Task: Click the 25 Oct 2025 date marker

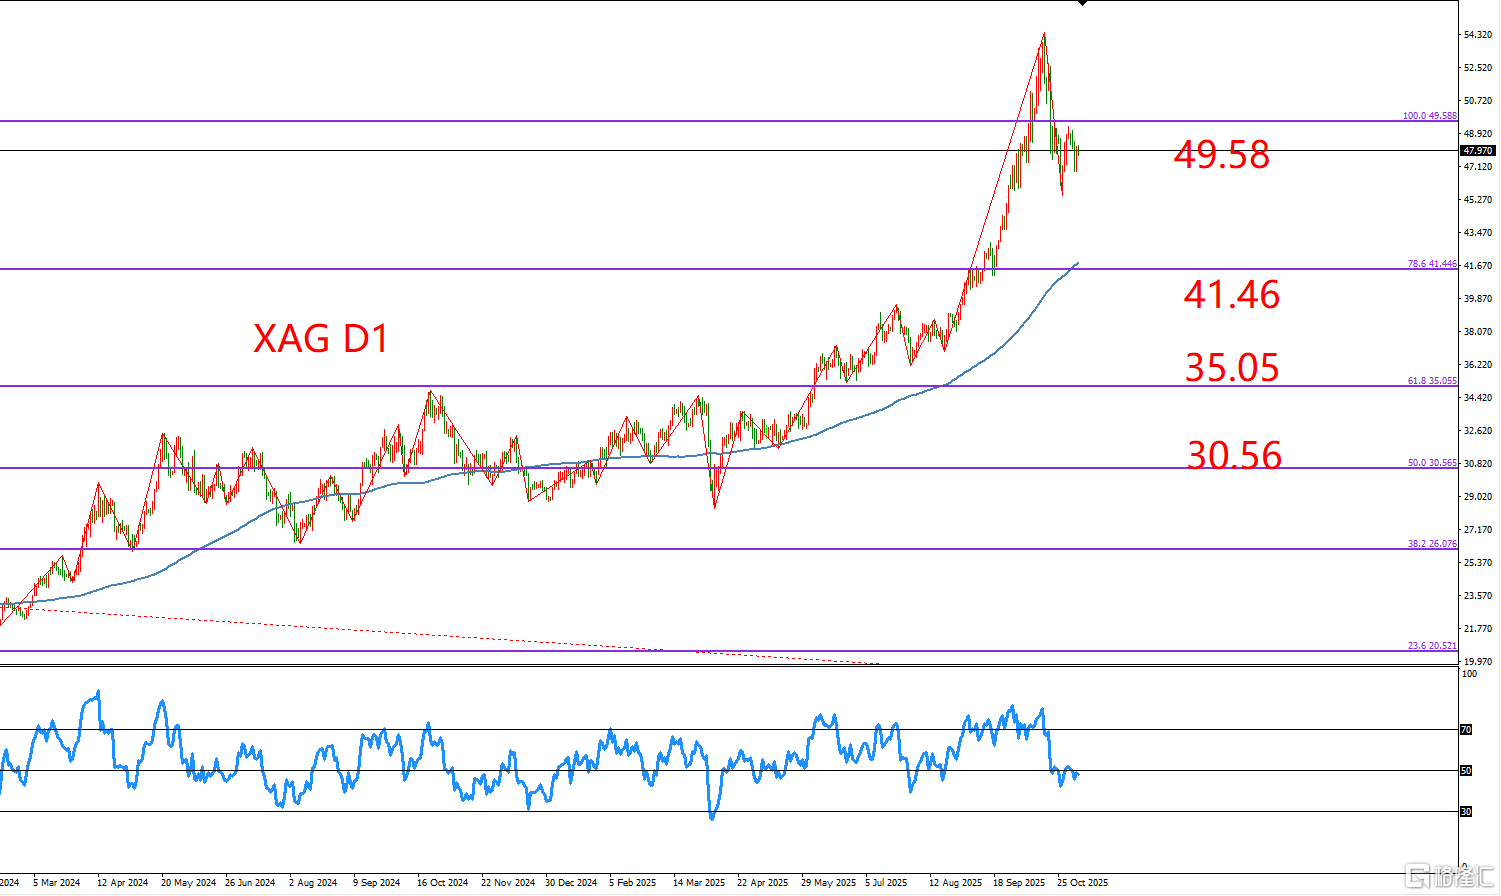Action: coord(1082,883)
